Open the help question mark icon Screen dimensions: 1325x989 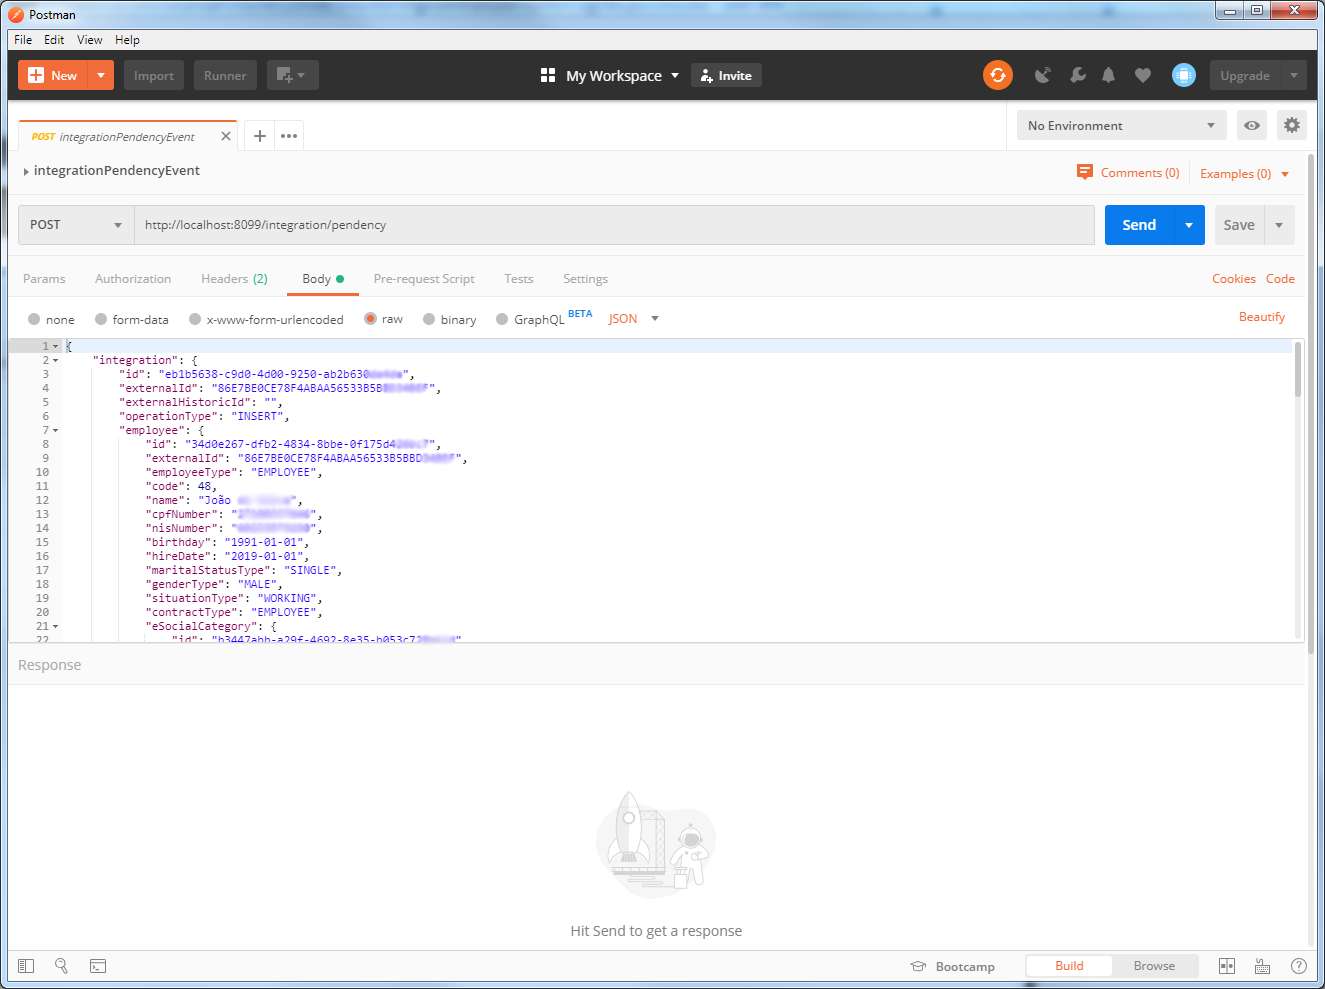(x=1298, y=966)
